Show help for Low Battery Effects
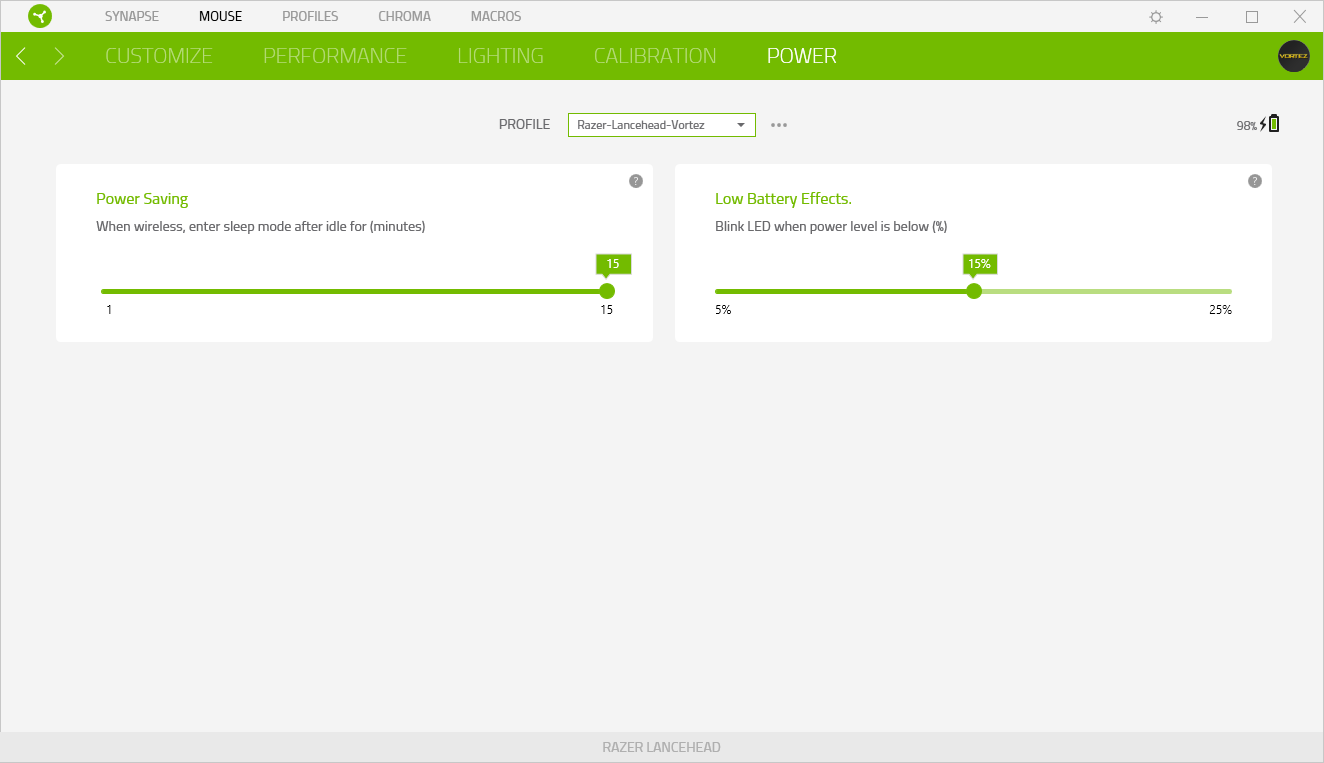This screenshot has width=1324, height=763. [1254, 181]
